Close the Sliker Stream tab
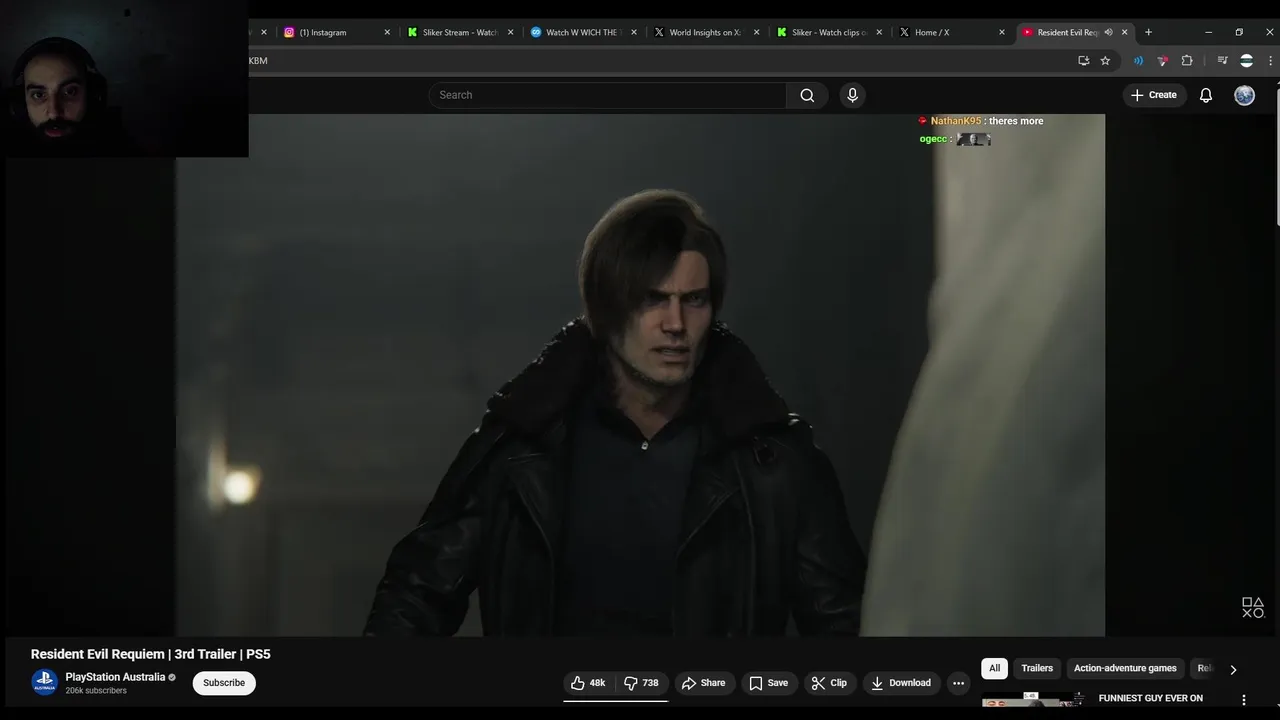 [x=510, y=32]
